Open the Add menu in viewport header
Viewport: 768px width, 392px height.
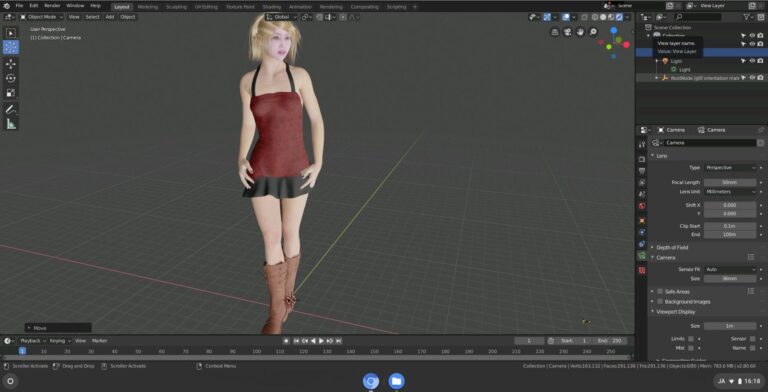click(110, 17)
